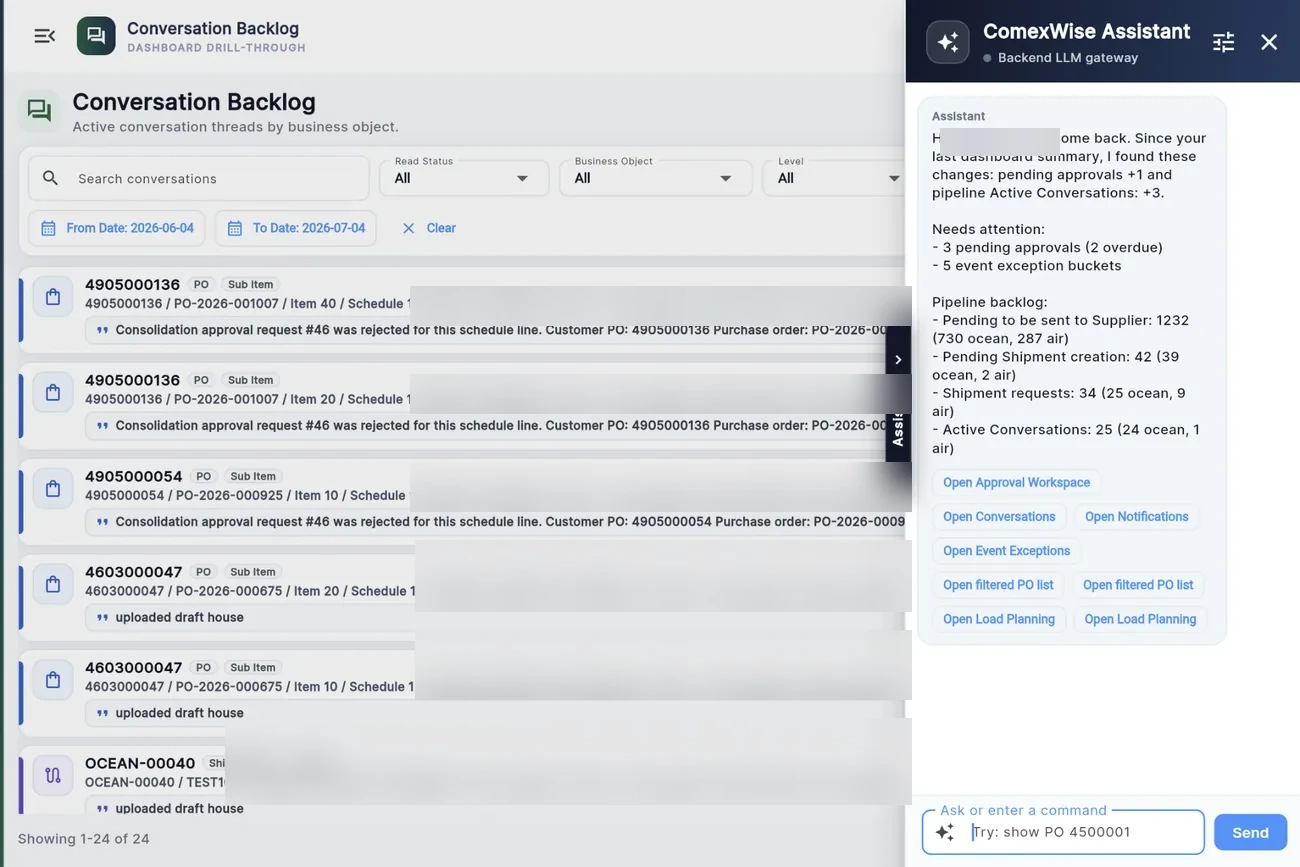
Task: Click 'DASHBOARD DRILL-THROUGH' subtitle
Action: tap(216, 48)
